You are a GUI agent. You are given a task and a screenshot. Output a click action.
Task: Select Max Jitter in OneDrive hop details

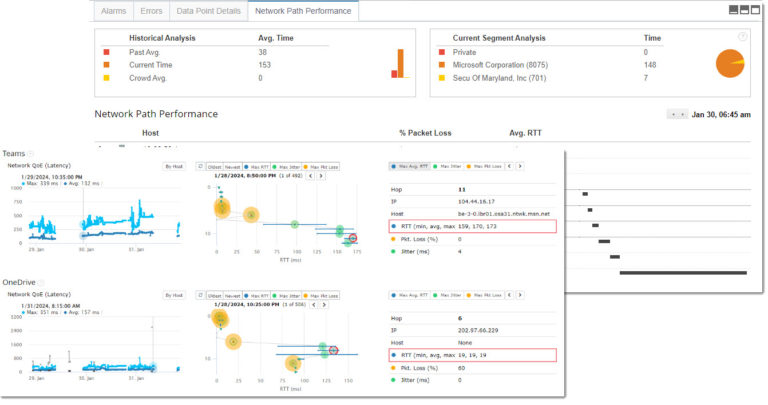(448, 295)
